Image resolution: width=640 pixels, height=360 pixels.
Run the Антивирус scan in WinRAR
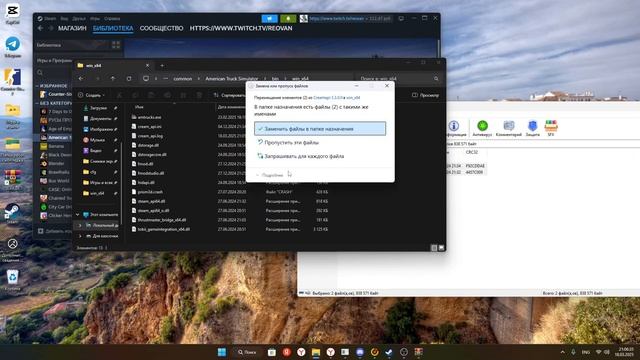(482, 129)
